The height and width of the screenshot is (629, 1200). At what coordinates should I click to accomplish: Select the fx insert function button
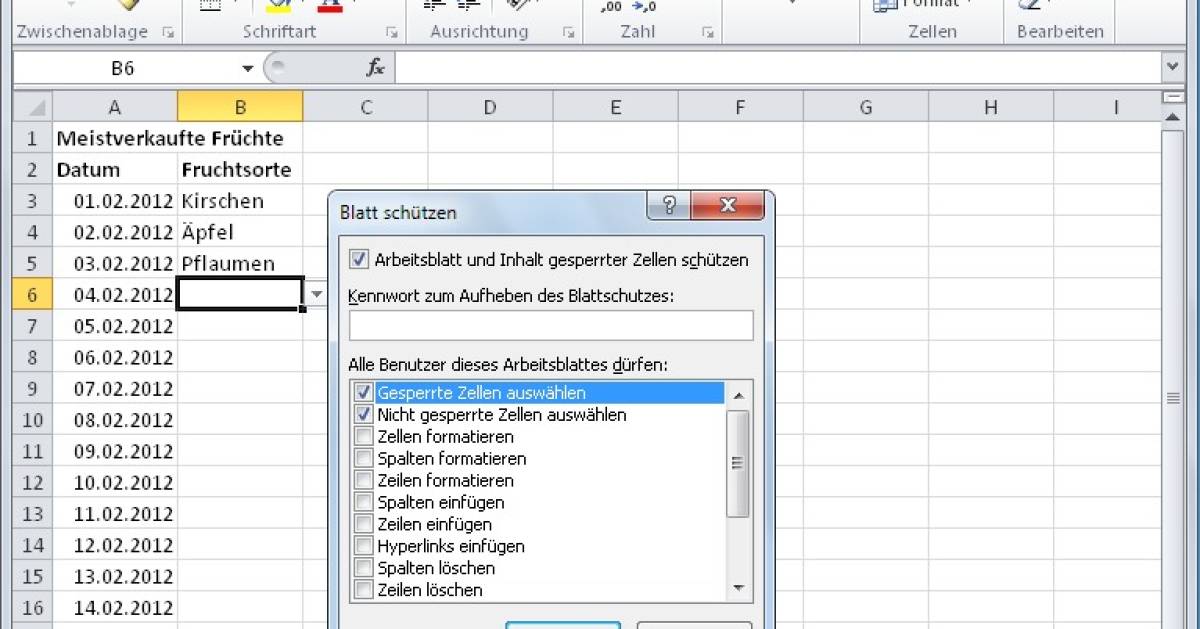click(376, 68)
